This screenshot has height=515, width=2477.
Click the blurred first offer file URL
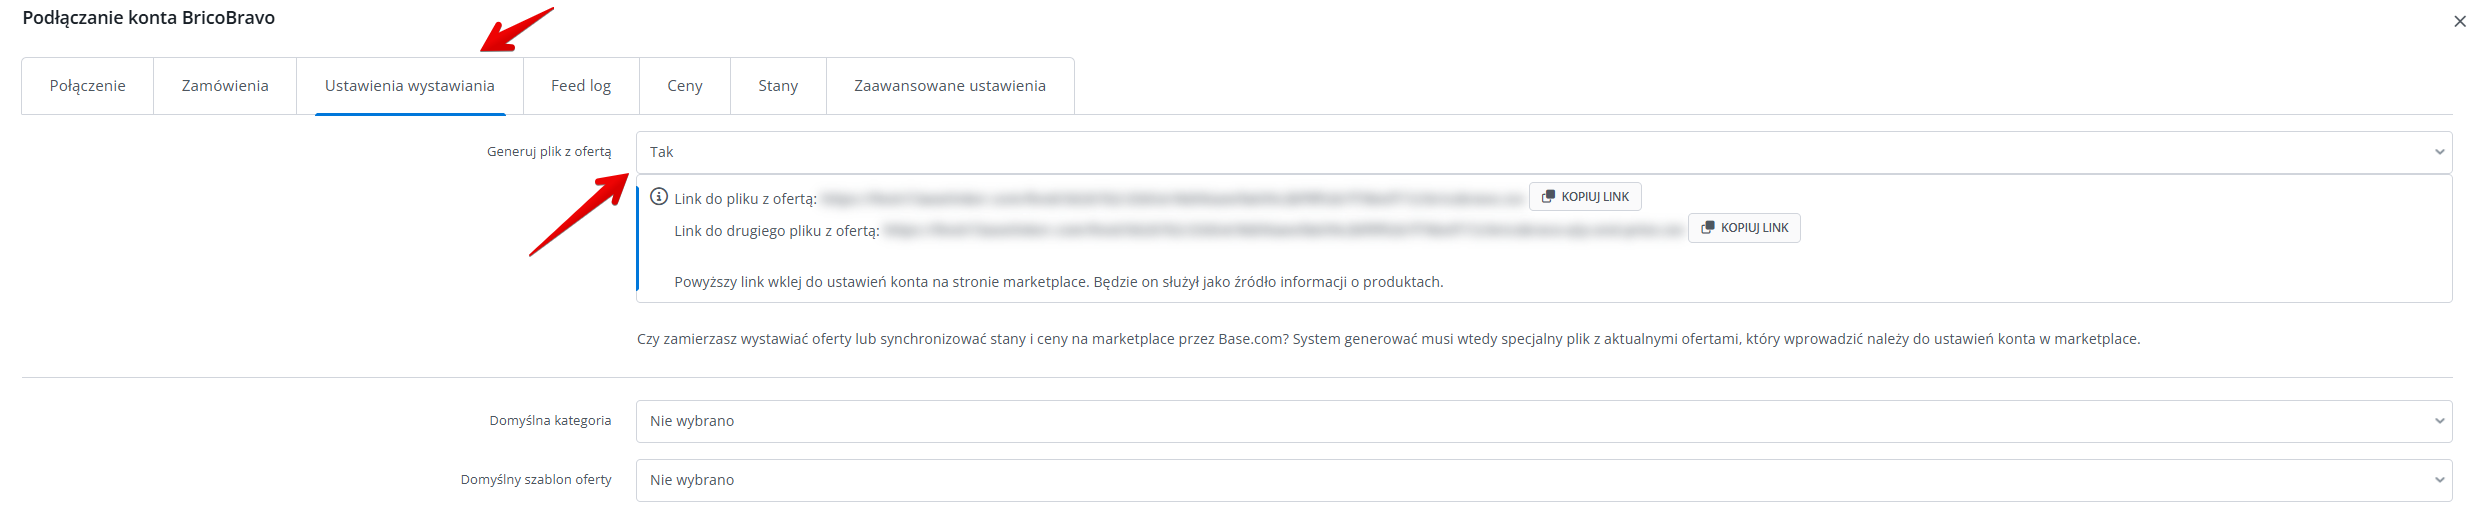coord(1172,199)
